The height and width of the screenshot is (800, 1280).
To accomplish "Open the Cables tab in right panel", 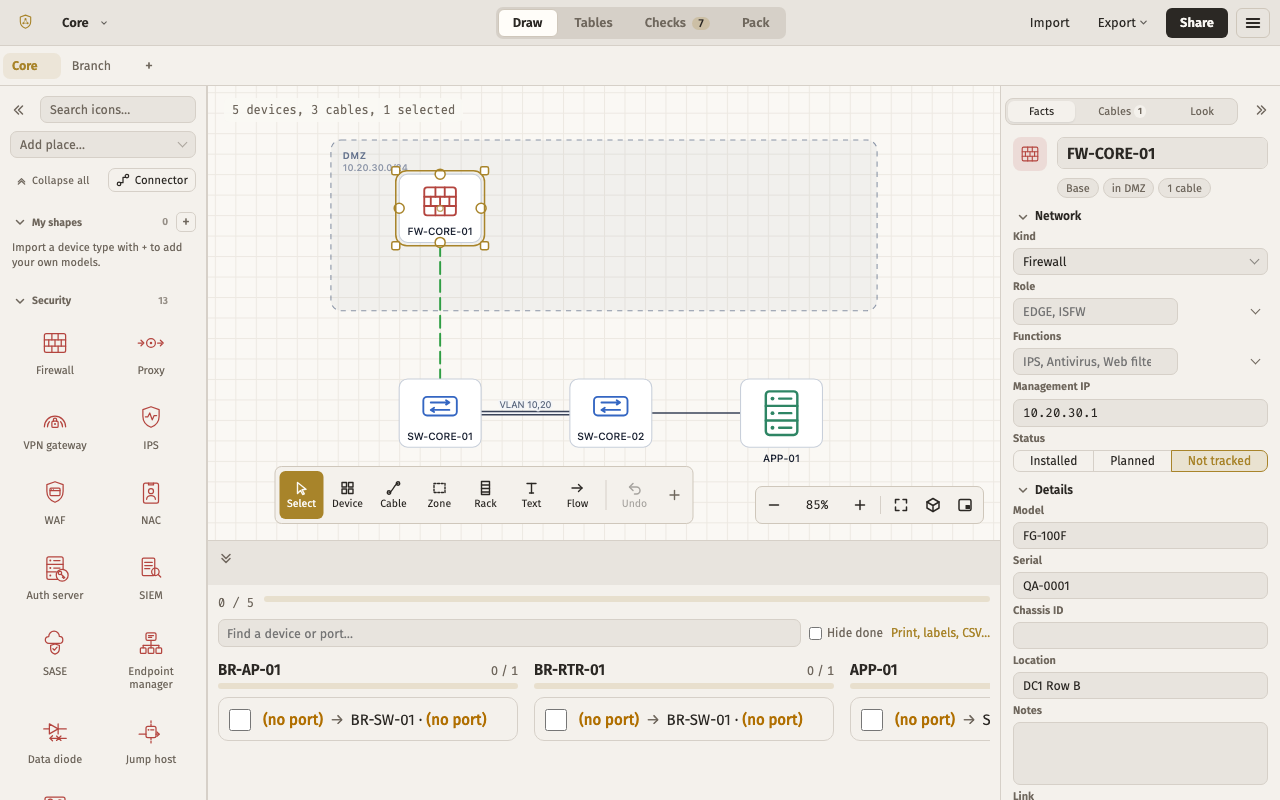I will click(1121, 111).
